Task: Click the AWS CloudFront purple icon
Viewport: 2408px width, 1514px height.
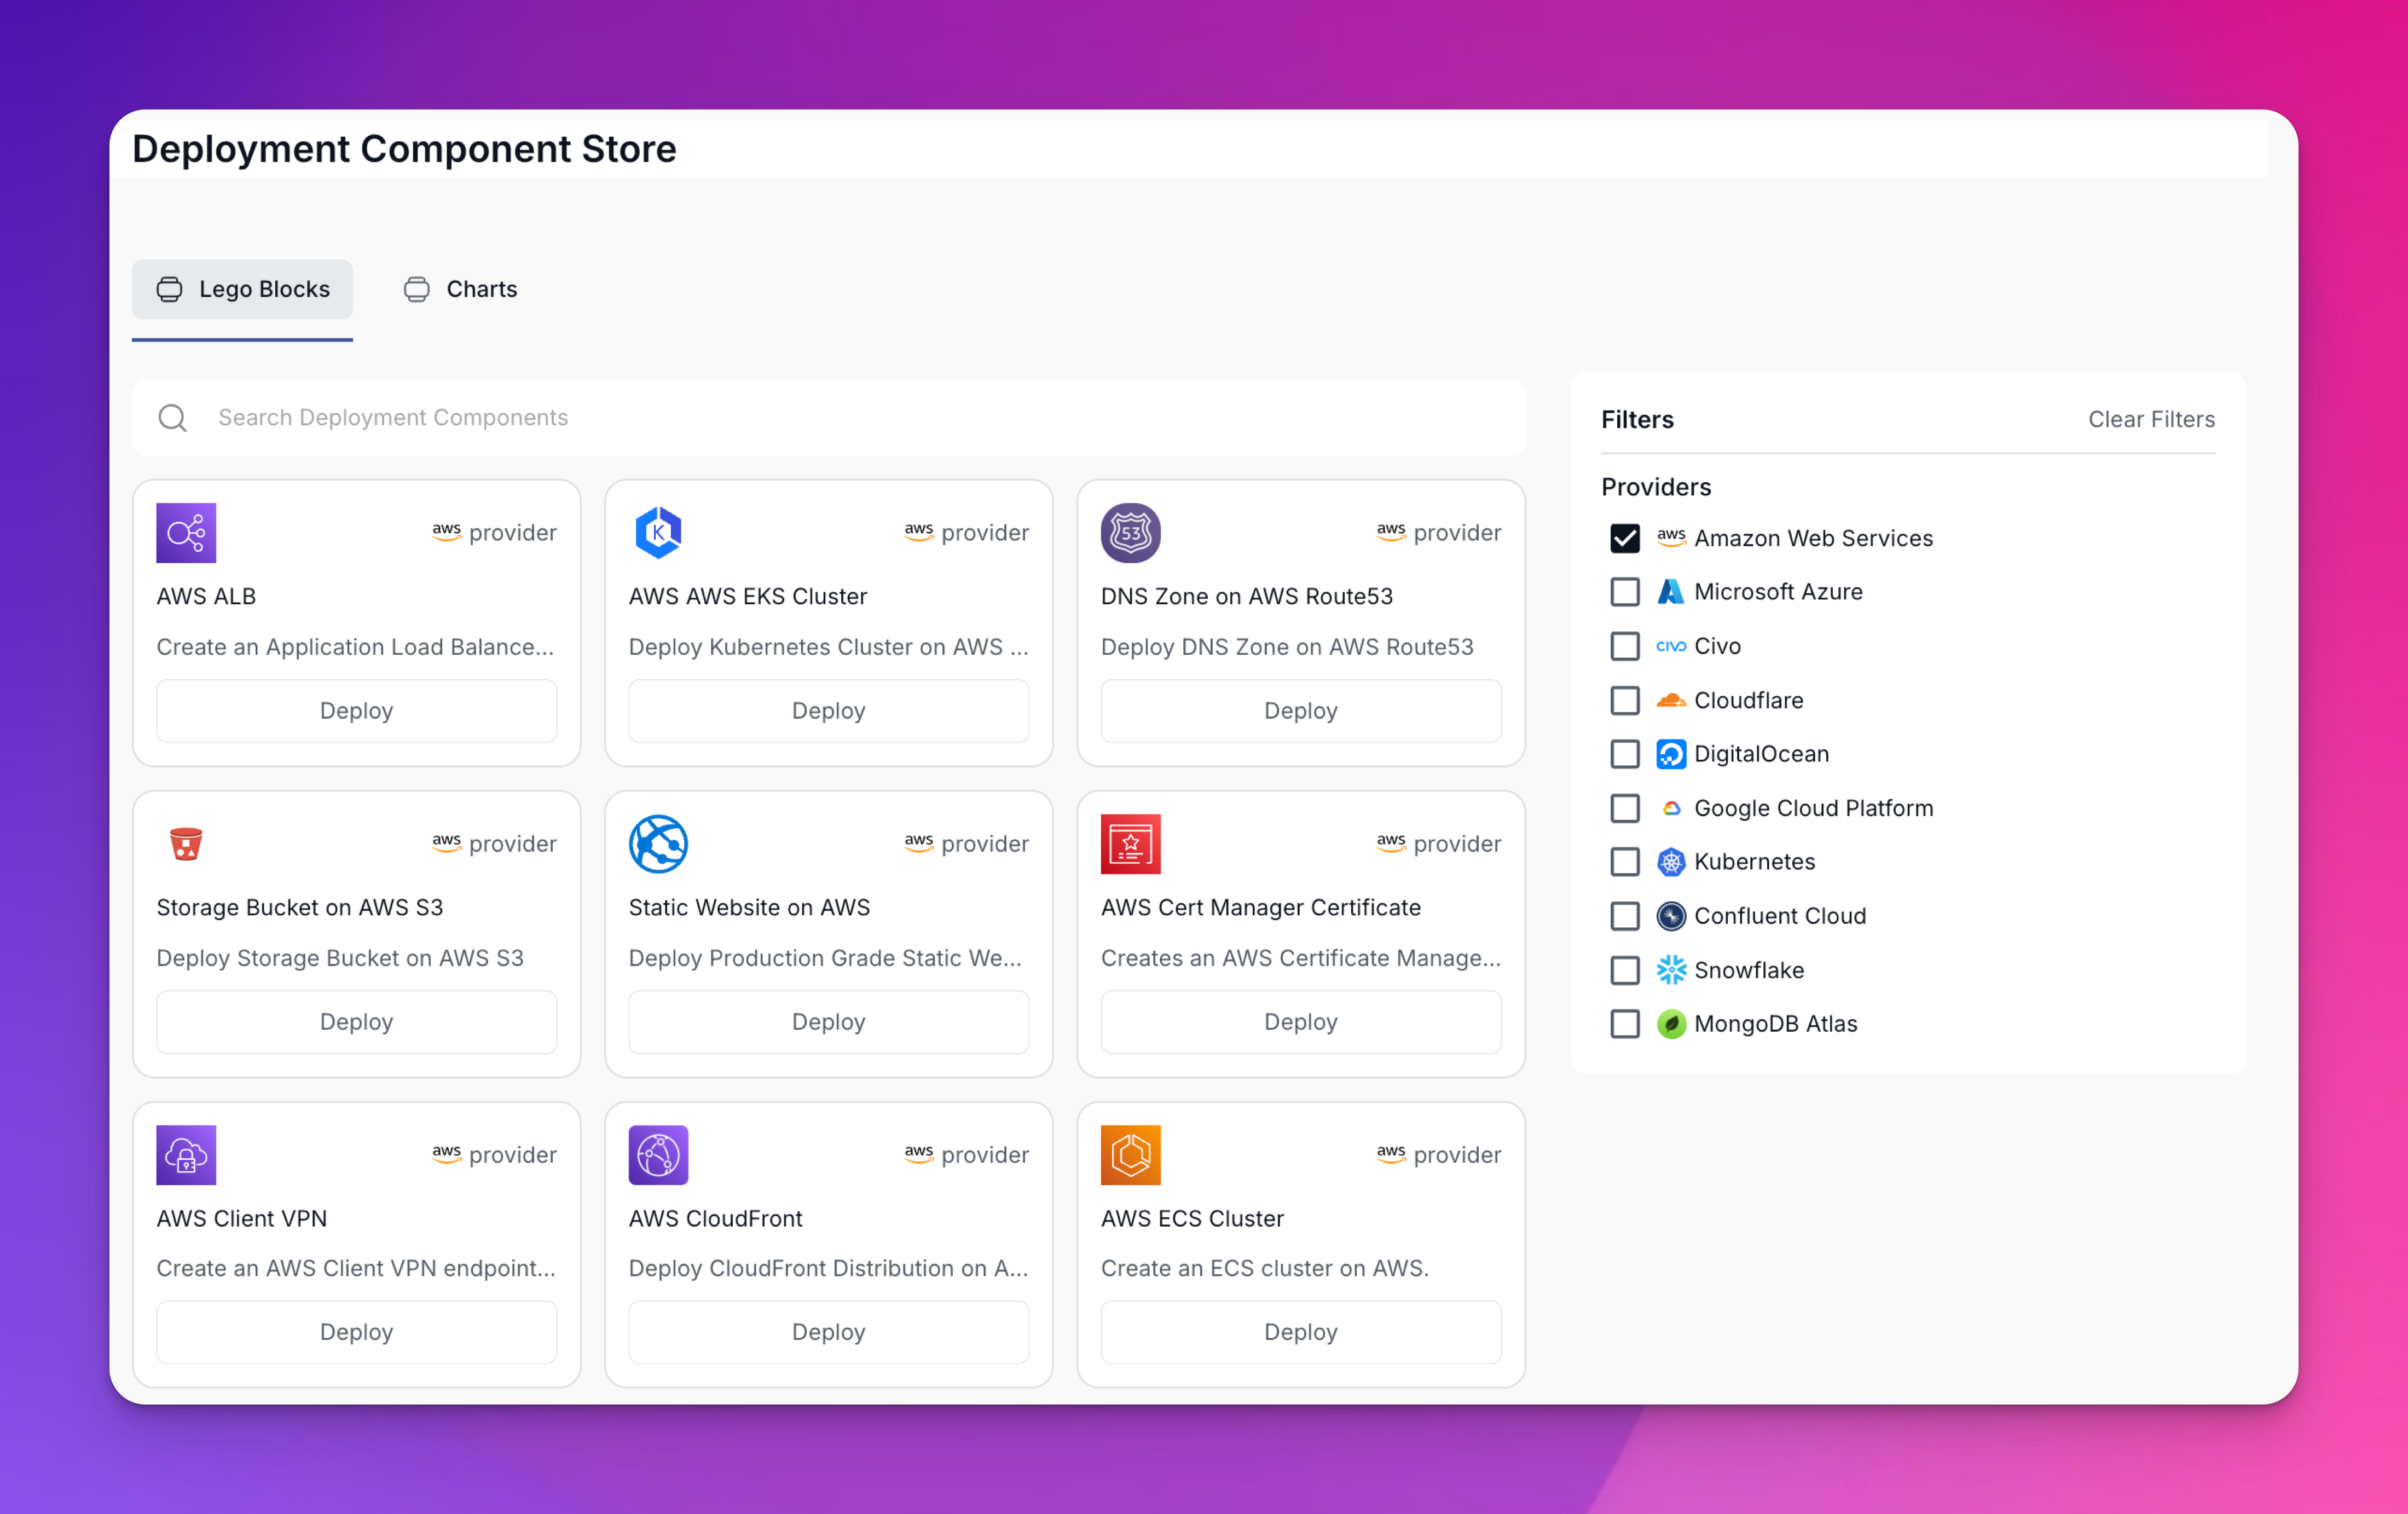Action: (658, 1155)
